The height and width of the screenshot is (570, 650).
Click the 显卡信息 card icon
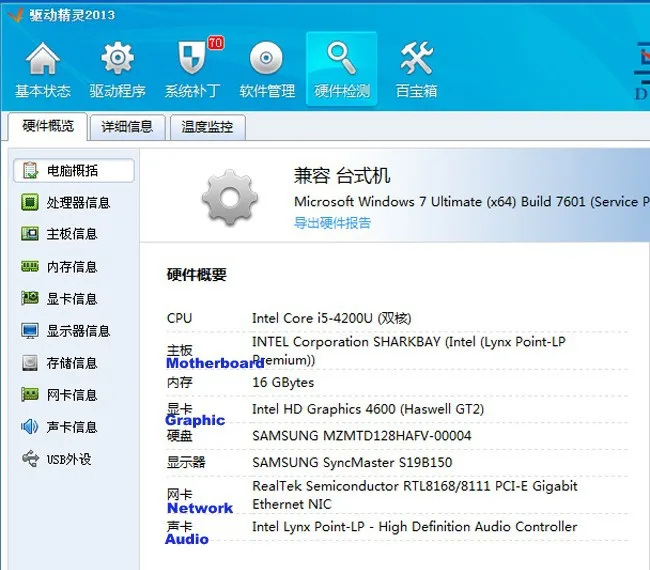(30, 298)
